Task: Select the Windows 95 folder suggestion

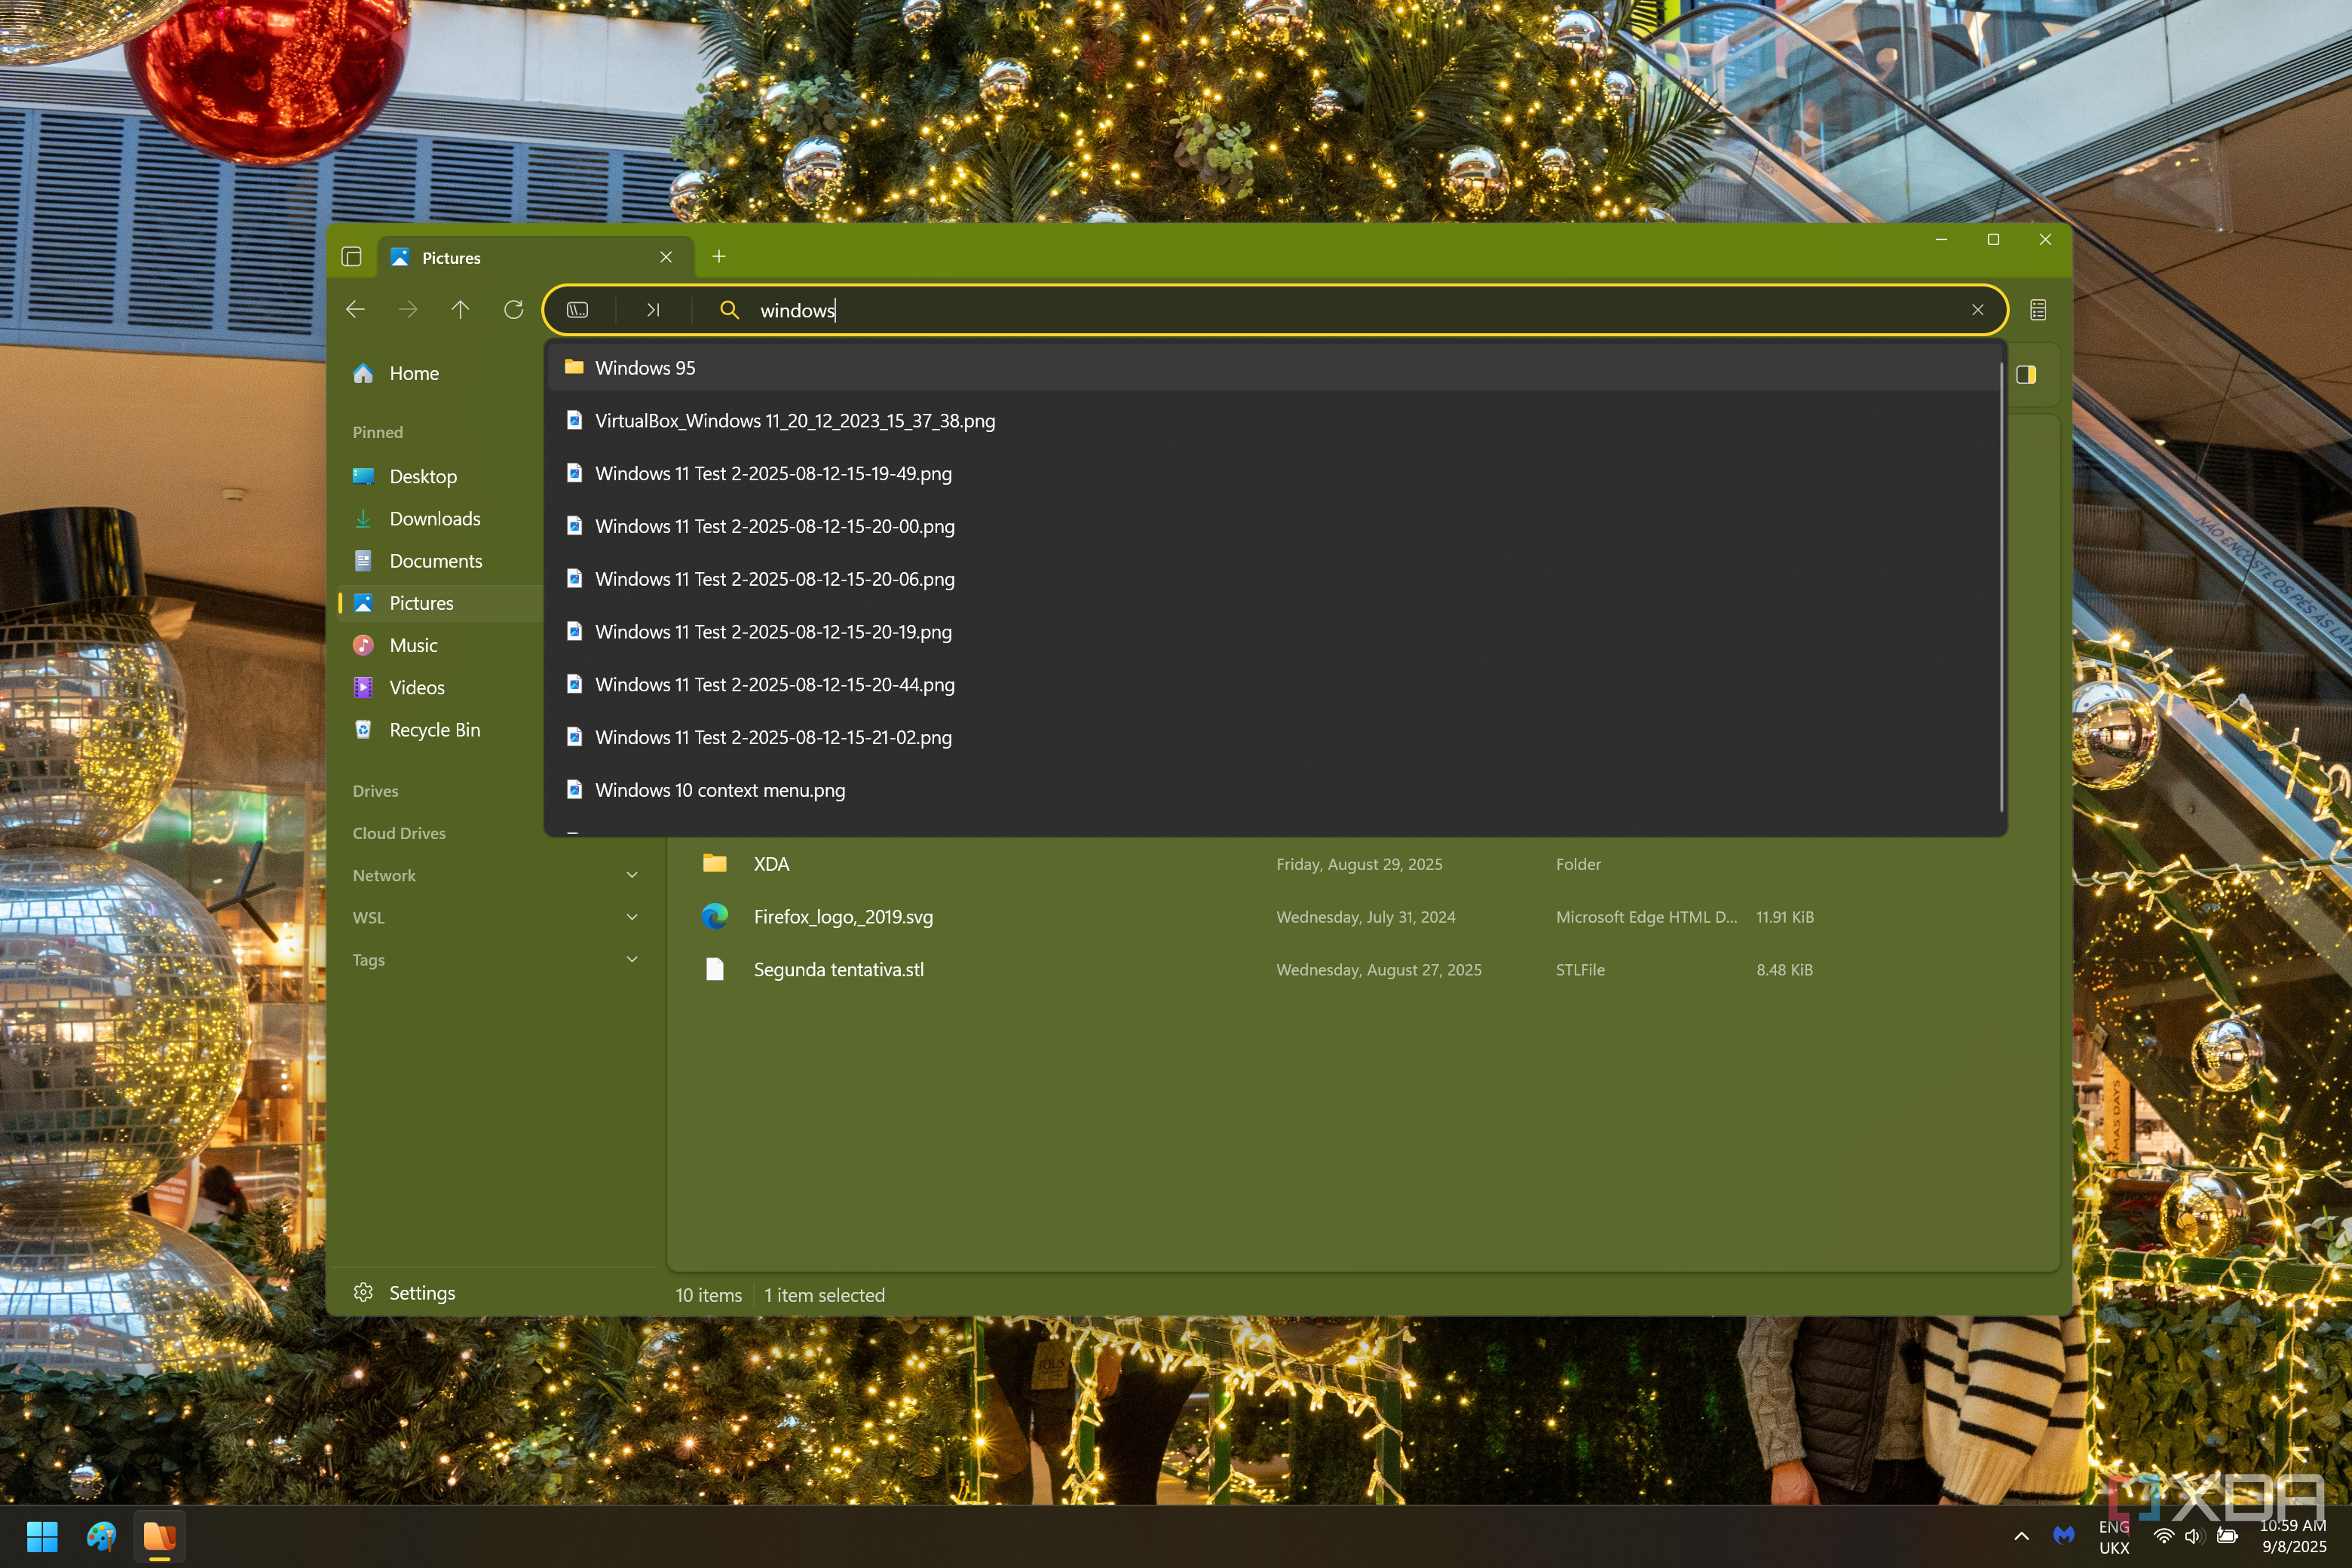Action: click(x=1272, y=368)
